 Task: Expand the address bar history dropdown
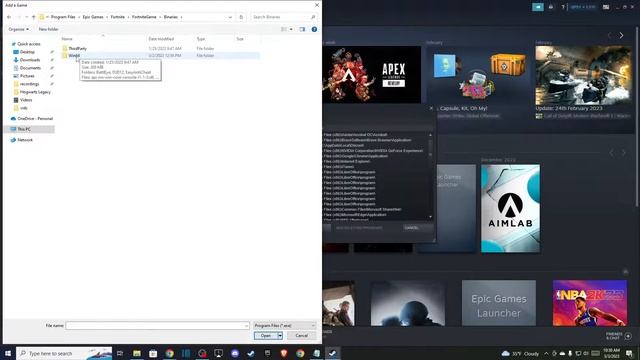click(230, 17)
